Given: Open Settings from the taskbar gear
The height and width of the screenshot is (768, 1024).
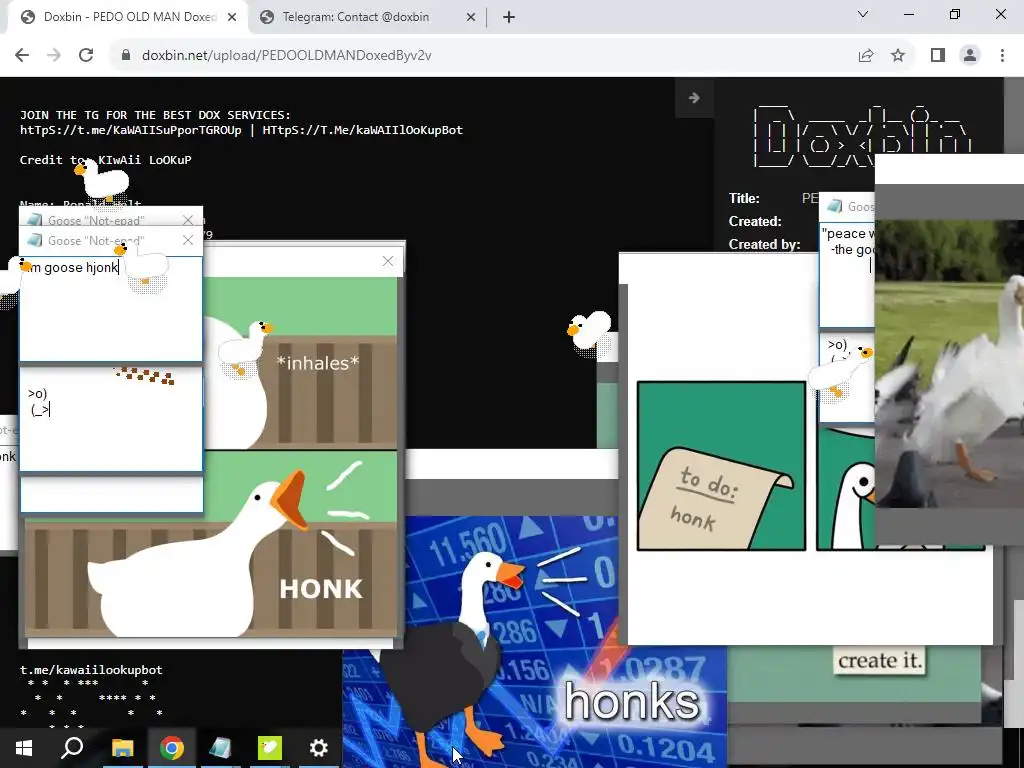Looking at the screenshot, I should 319,748.
